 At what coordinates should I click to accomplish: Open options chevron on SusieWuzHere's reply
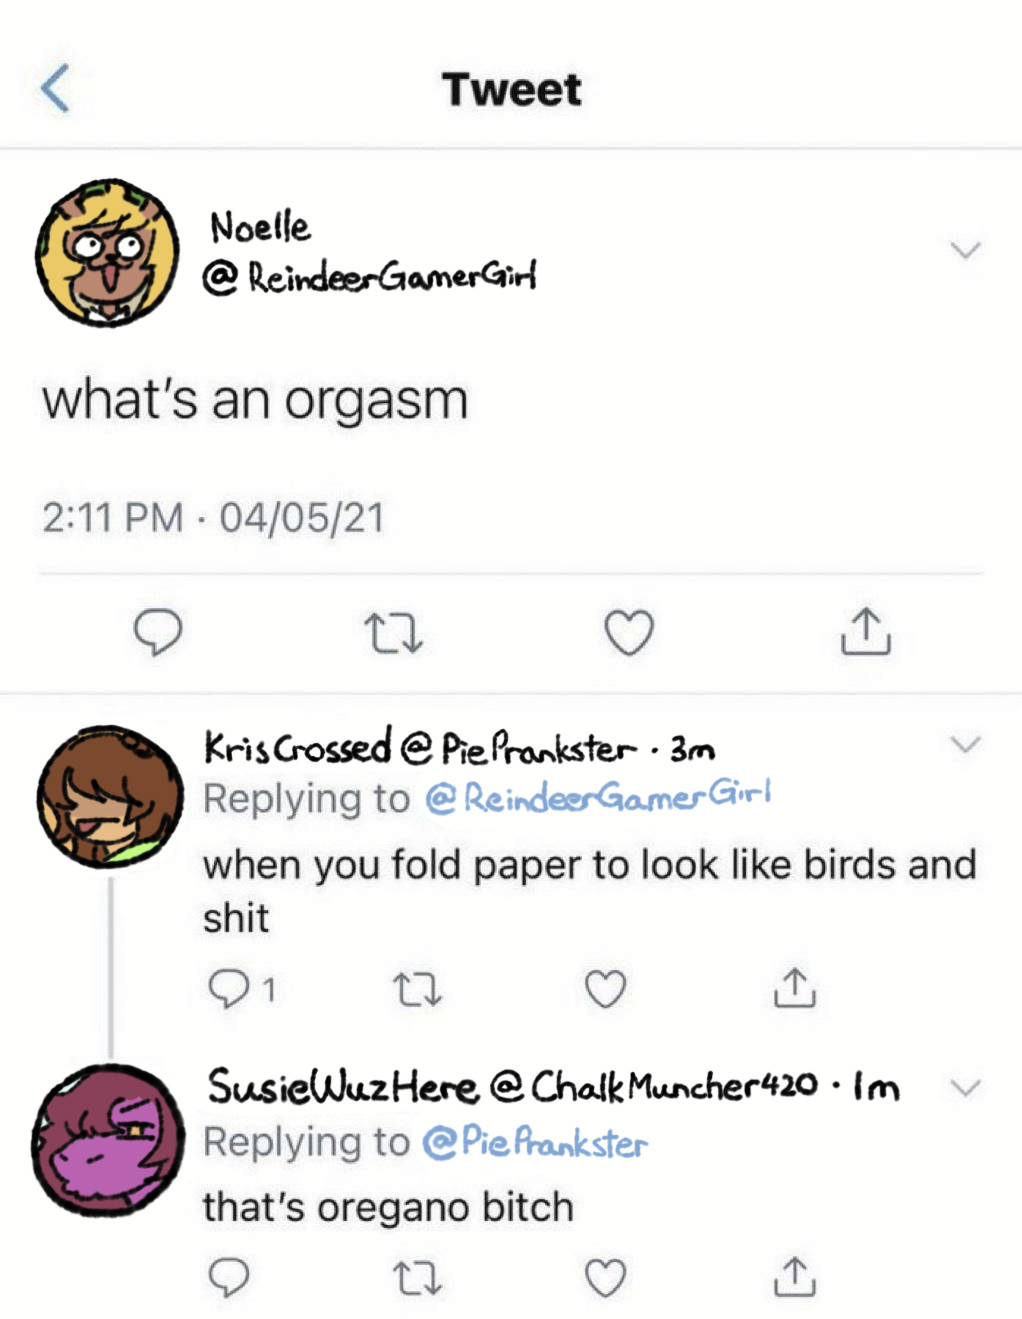[x=965, y=1088]
